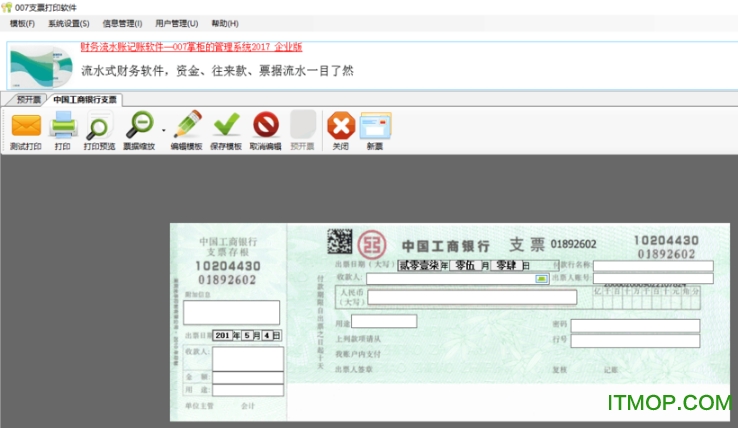Open the 帮助(H) menu
The width and height of the screenshot is (738, 428).
coord(225,24)
